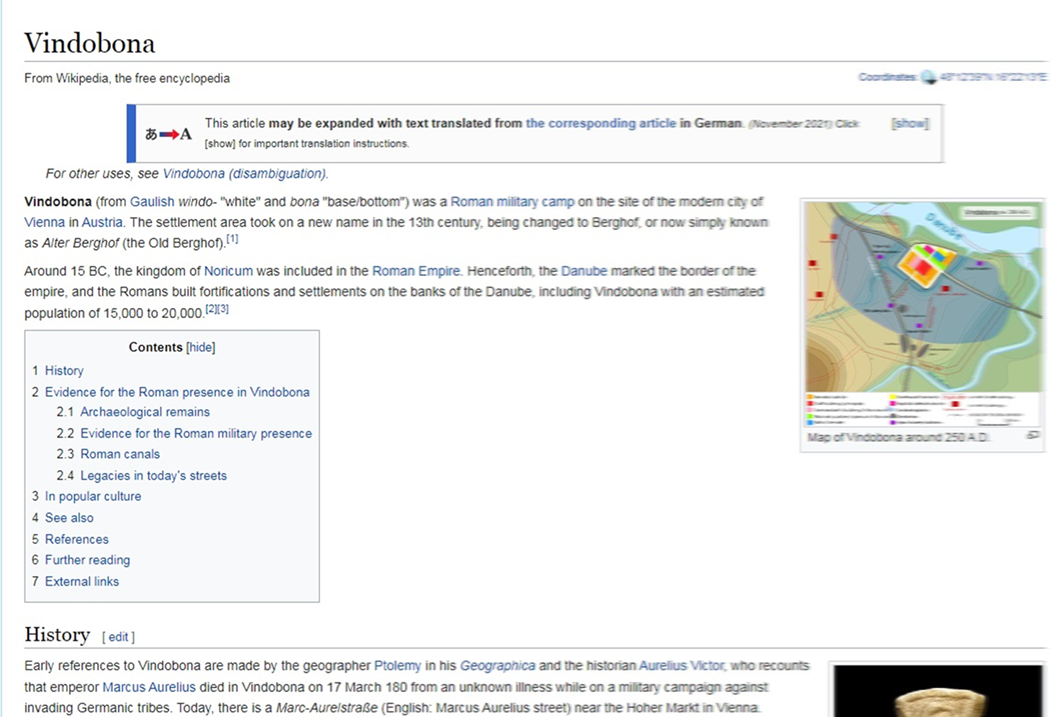The width and height of the screenshot is (1056, 717).
Task: Click citation reference [3]
Action: pos(223,308)
